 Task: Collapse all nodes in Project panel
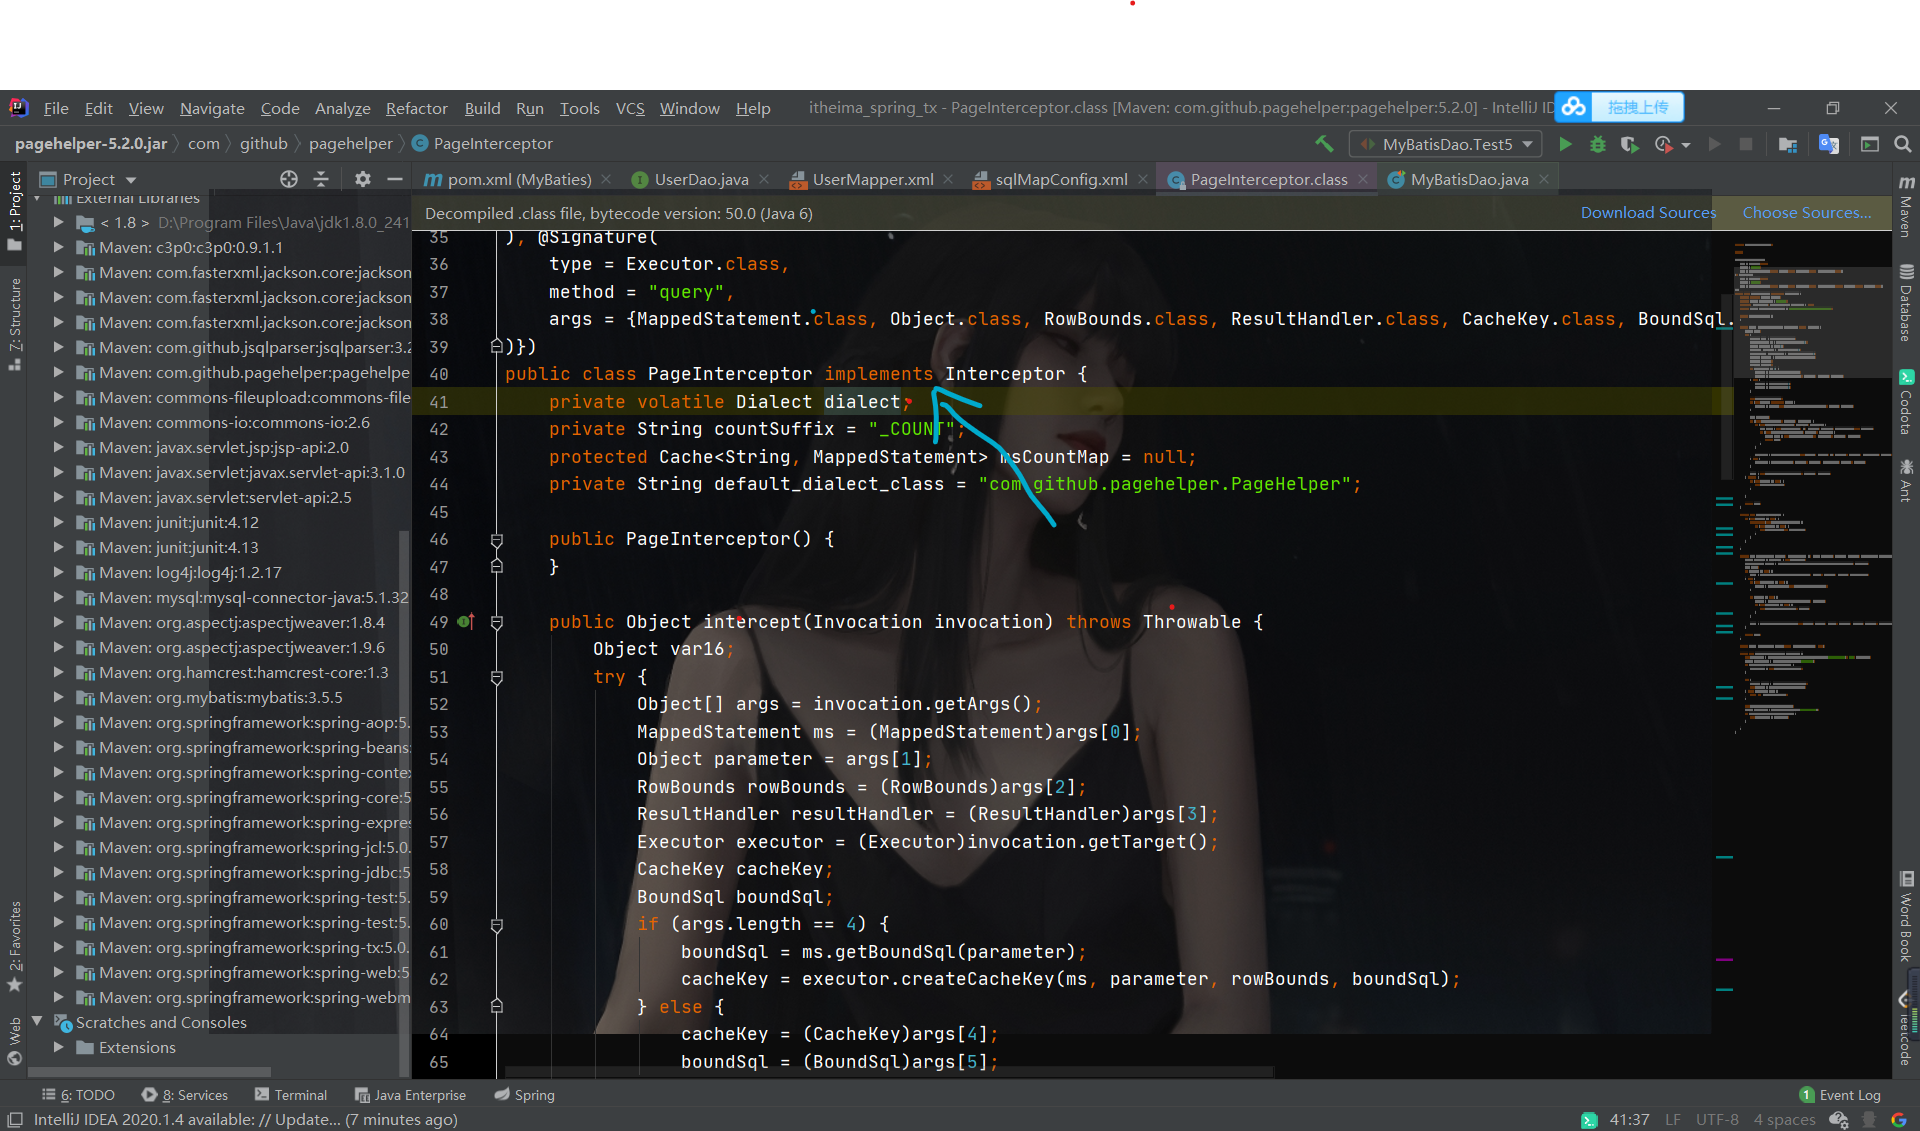coord(321,179)
